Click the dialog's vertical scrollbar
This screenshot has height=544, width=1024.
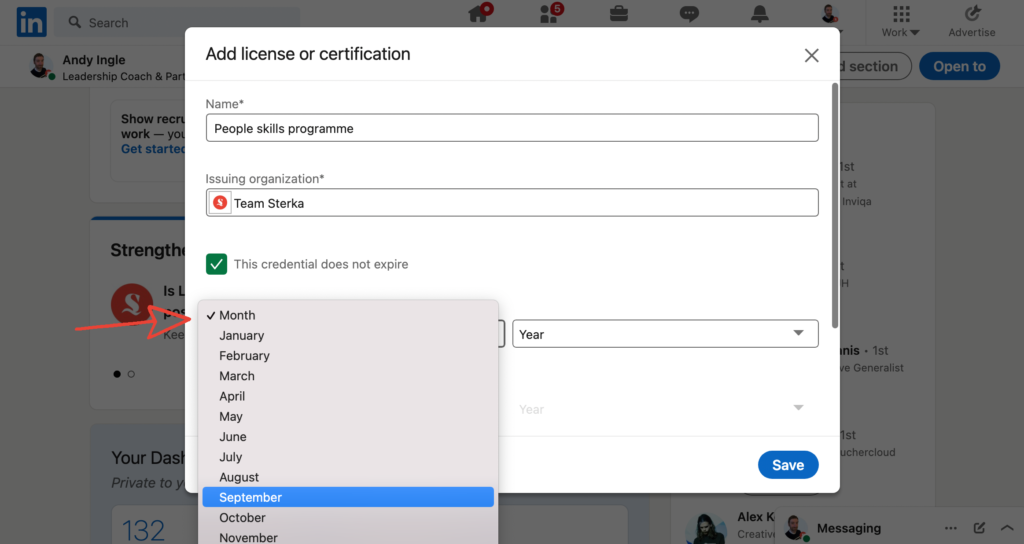click(835, 200)
